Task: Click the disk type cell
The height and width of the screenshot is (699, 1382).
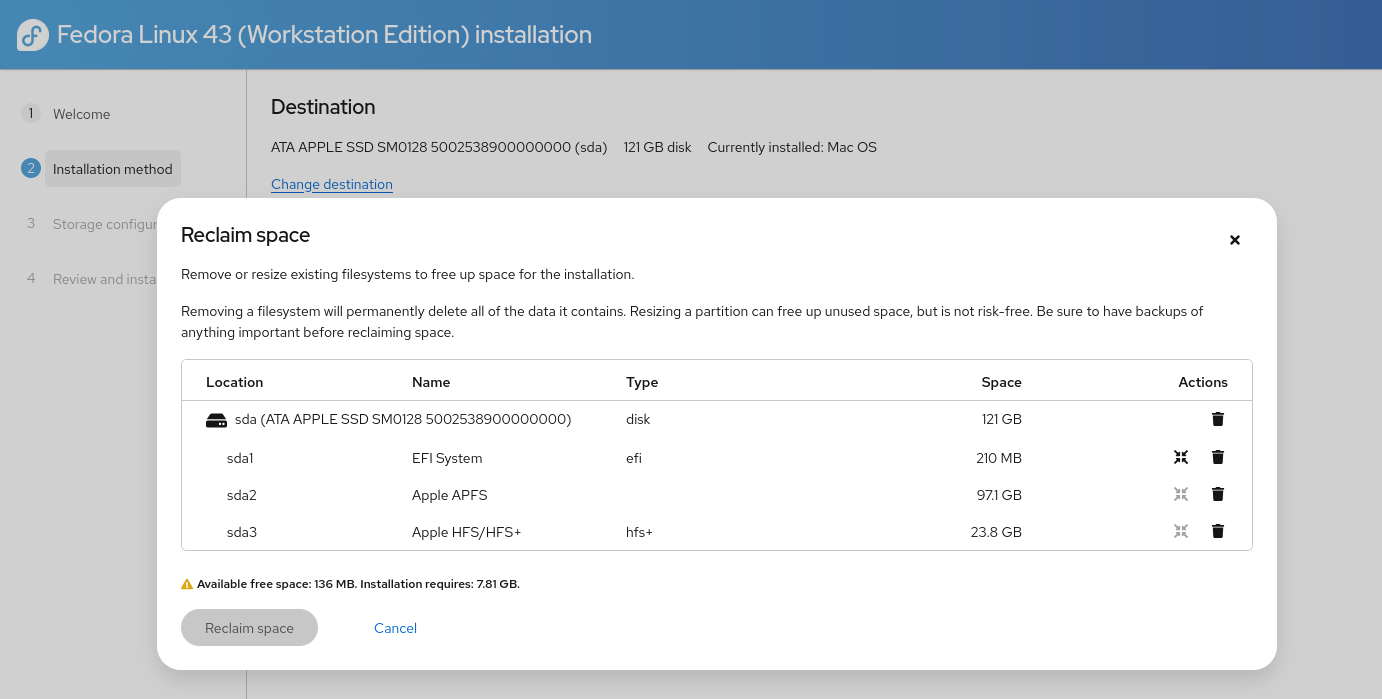Action: [x=638, y=419]
